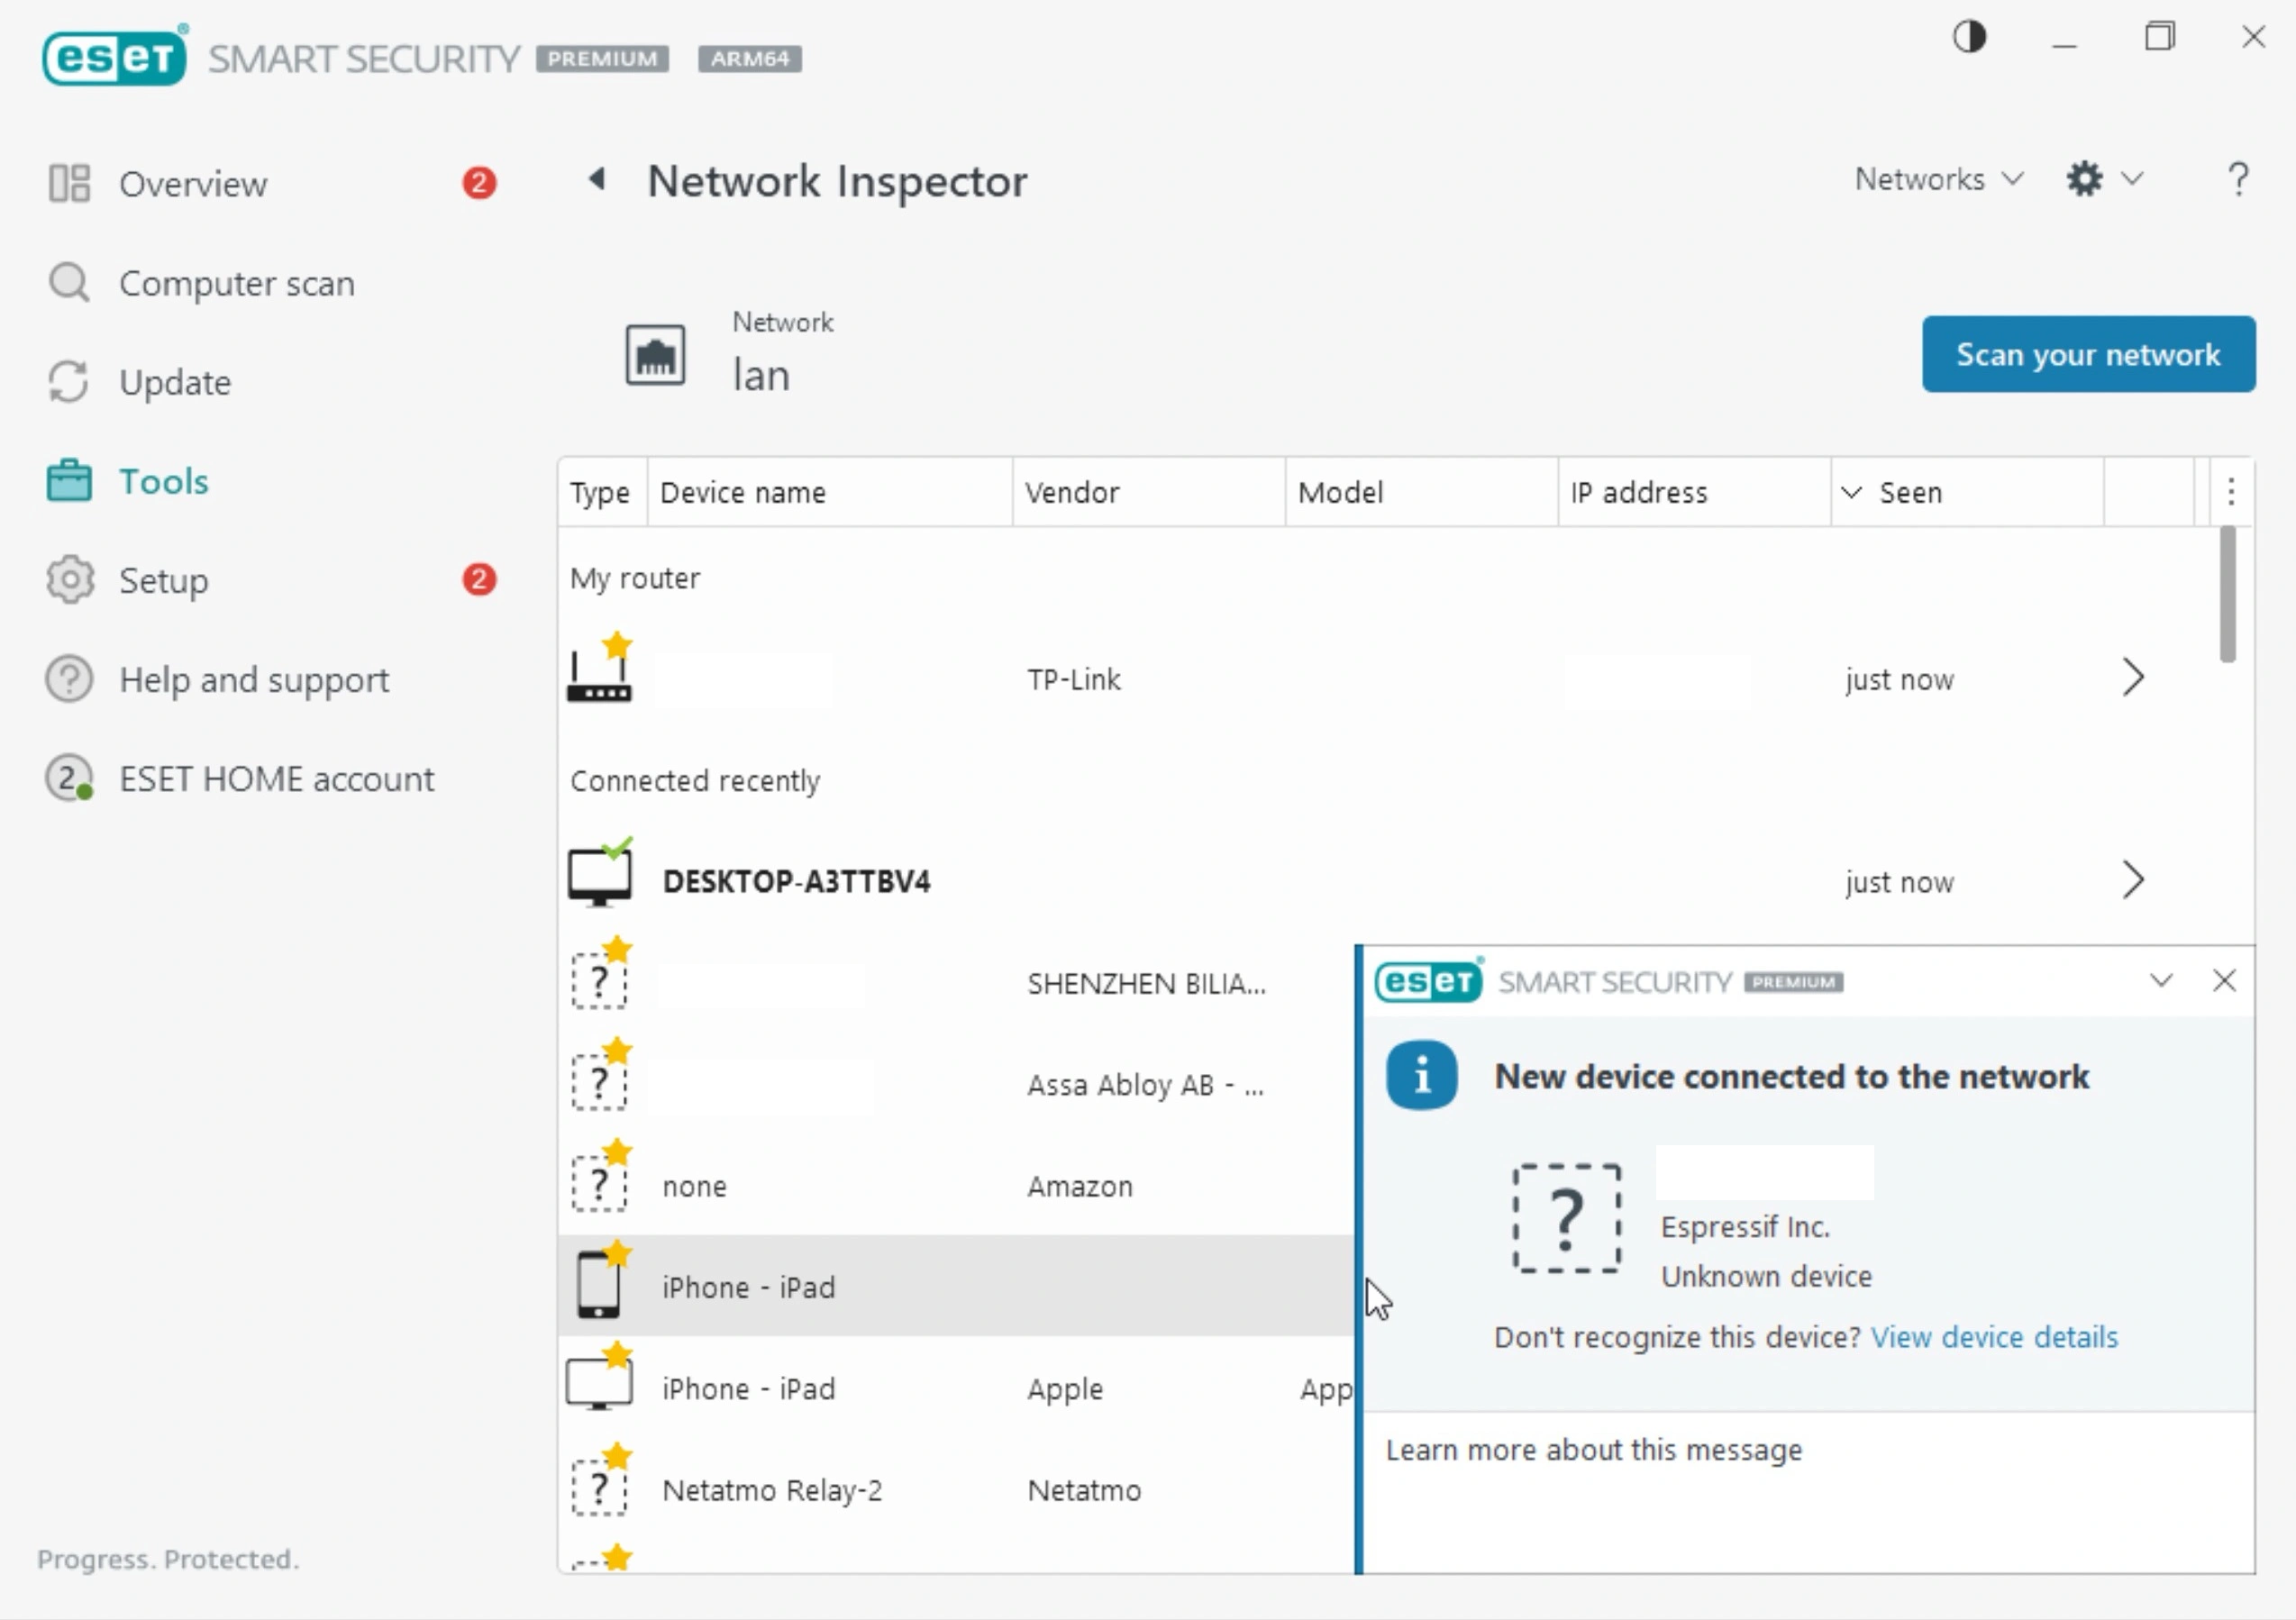Open Computer scan from sidebar

[x=237, y=283]
